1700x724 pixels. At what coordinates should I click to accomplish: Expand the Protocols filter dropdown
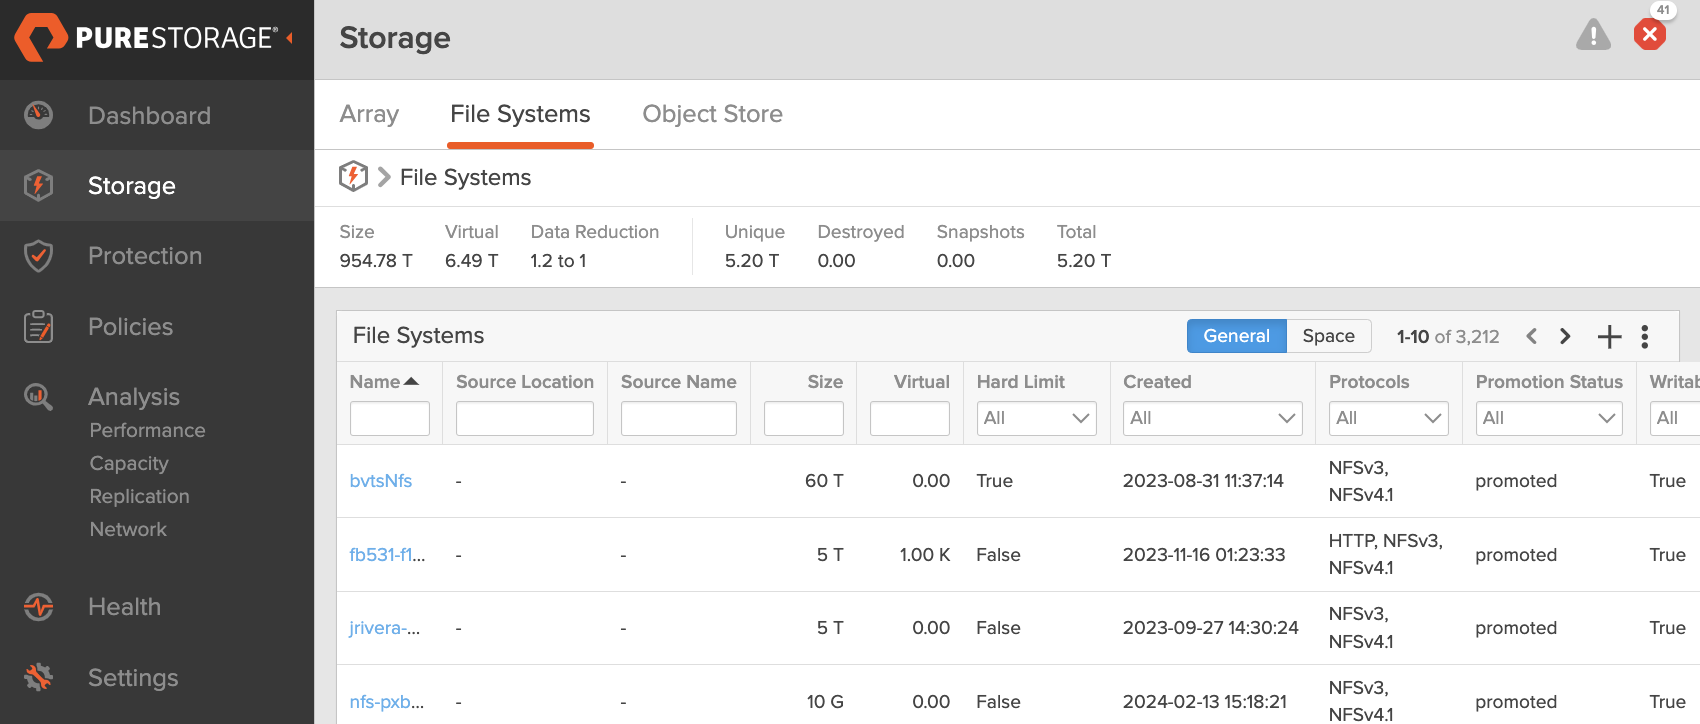[1388, 418]
